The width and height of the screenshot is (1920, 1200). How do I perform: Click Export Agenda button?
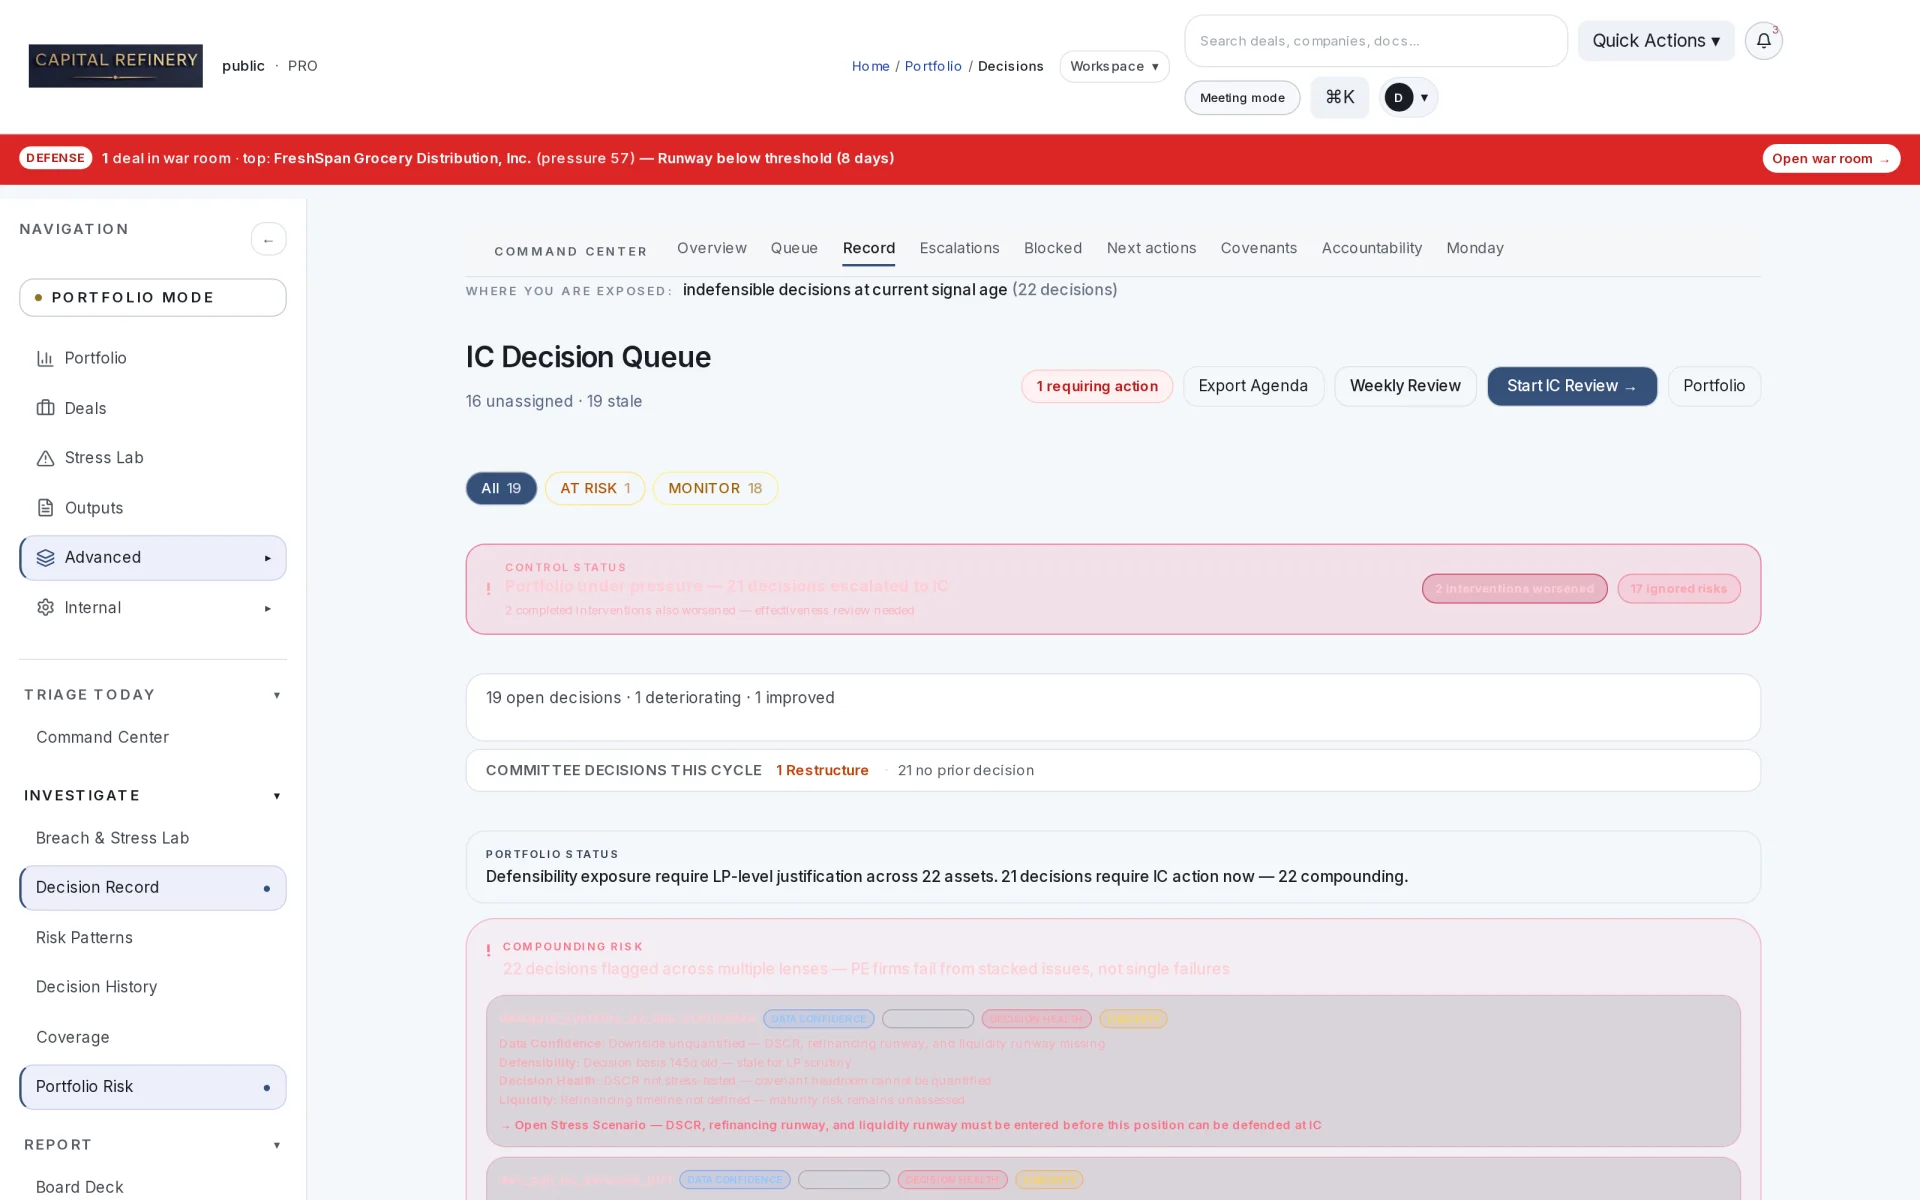click(x=1253, y=386)
